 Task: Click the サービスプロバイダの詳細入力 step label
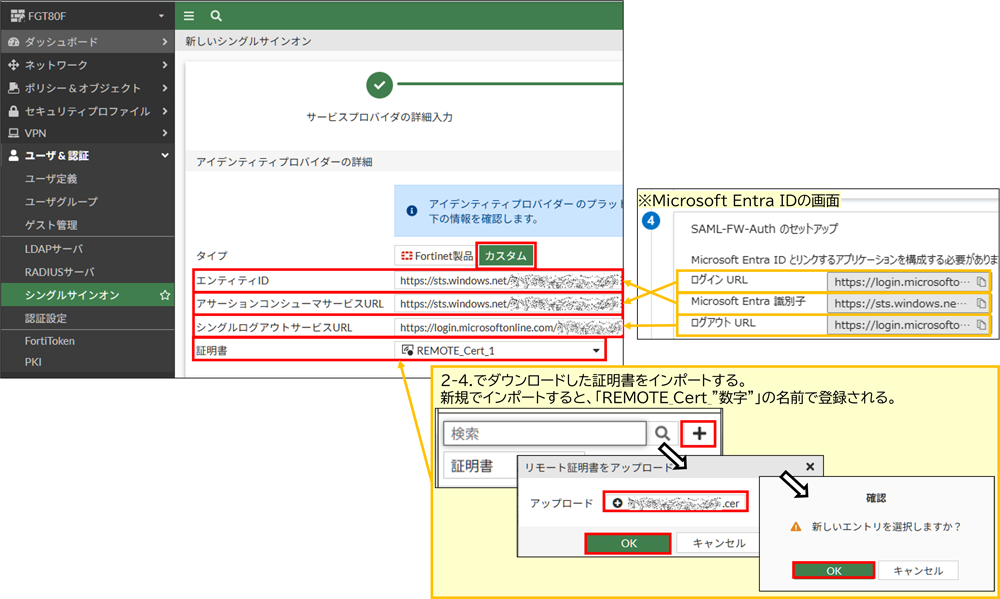click(x=379, y=117)
